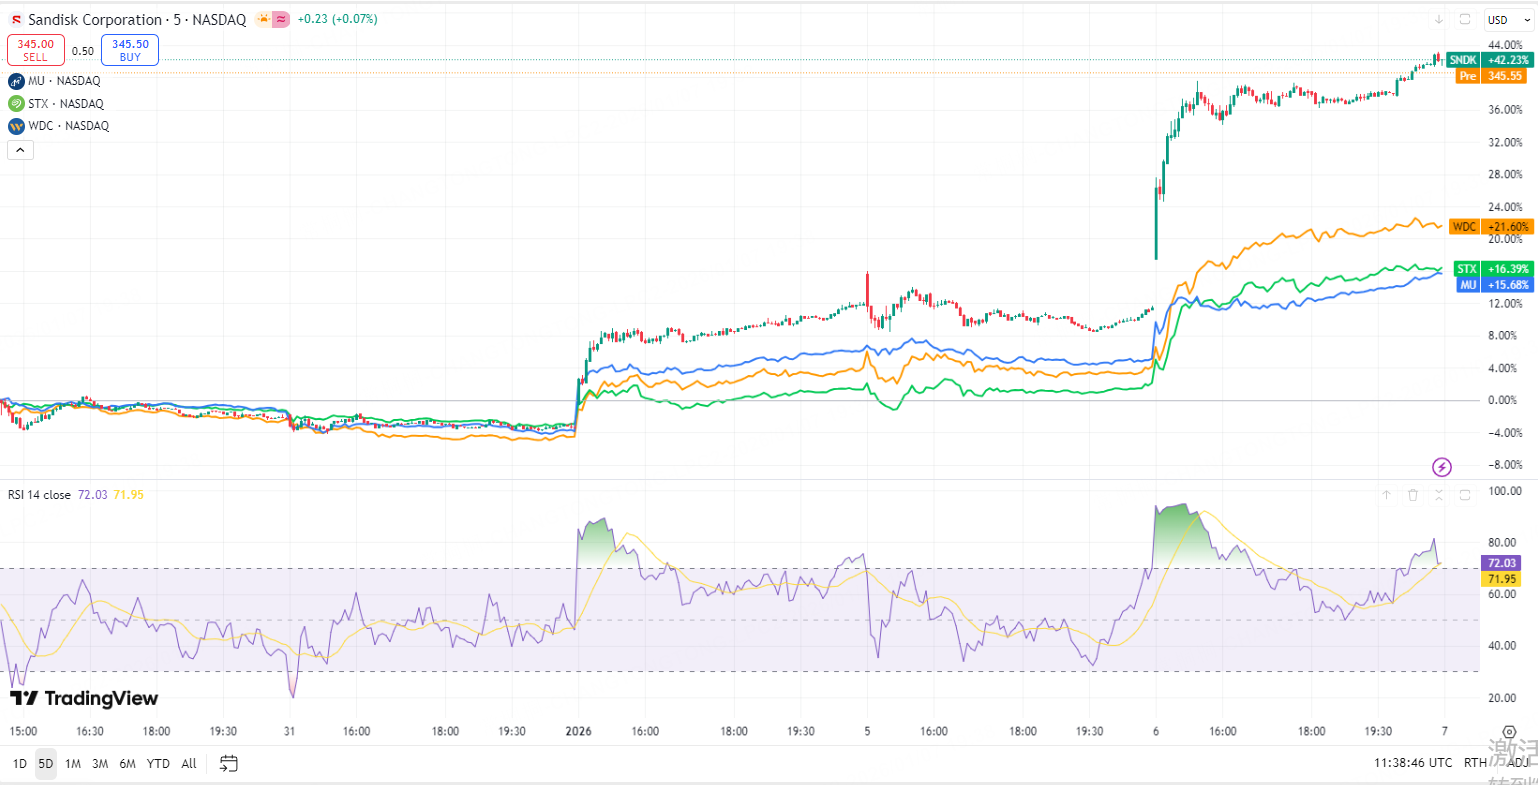Open the 11:38:46 UTC timezone menu

1413,762
